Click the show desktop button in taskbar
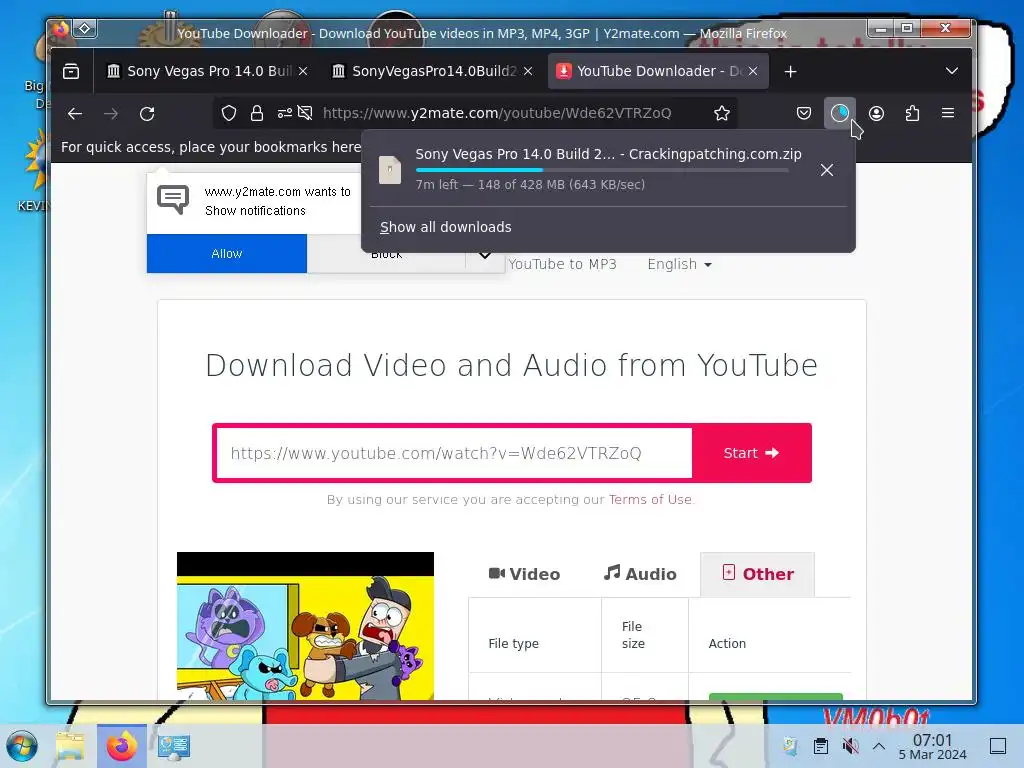Image resolution: width=1024 pixels, height=768 pixels. (x=998, y=746)
